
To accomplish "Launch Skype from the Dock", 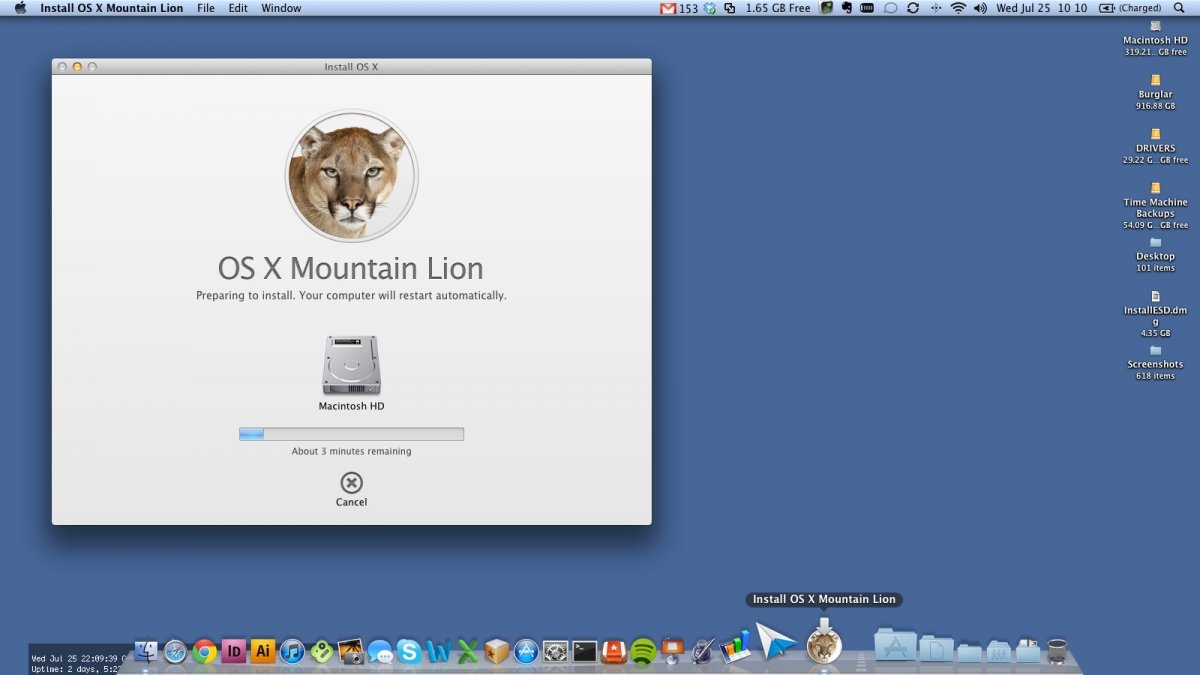I will pos(409,651).
